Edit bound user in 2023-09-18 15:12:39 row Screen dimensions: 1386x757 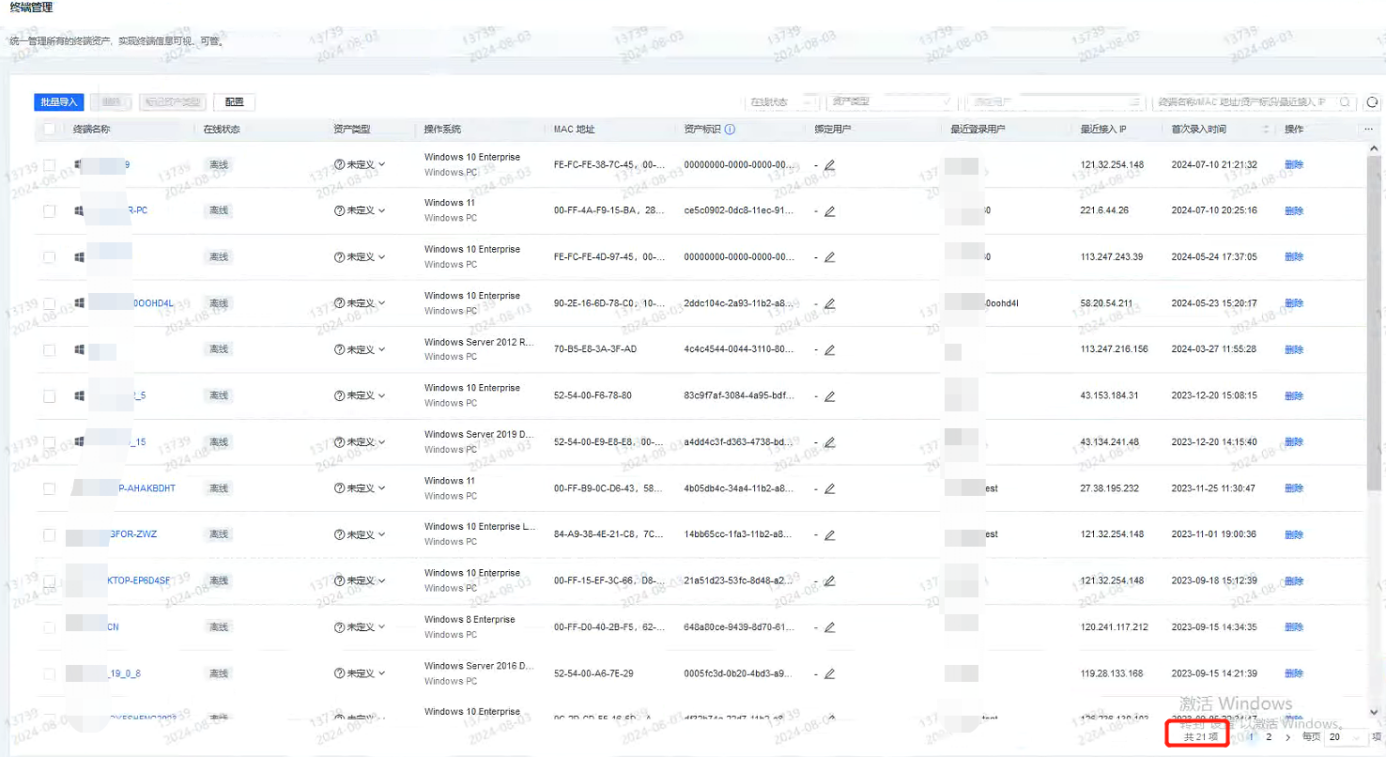click(829, 581)
